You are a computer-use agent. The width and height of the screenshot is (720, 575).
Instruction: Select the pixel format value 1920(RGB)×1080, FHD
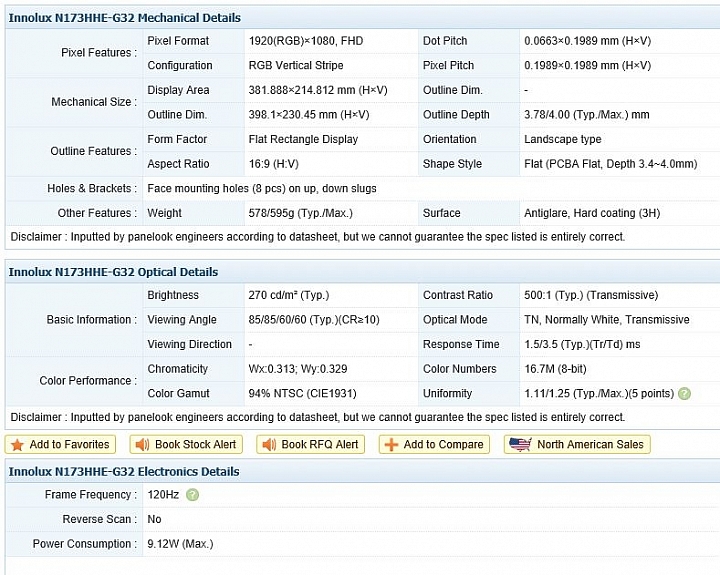(x=306, y=41)
